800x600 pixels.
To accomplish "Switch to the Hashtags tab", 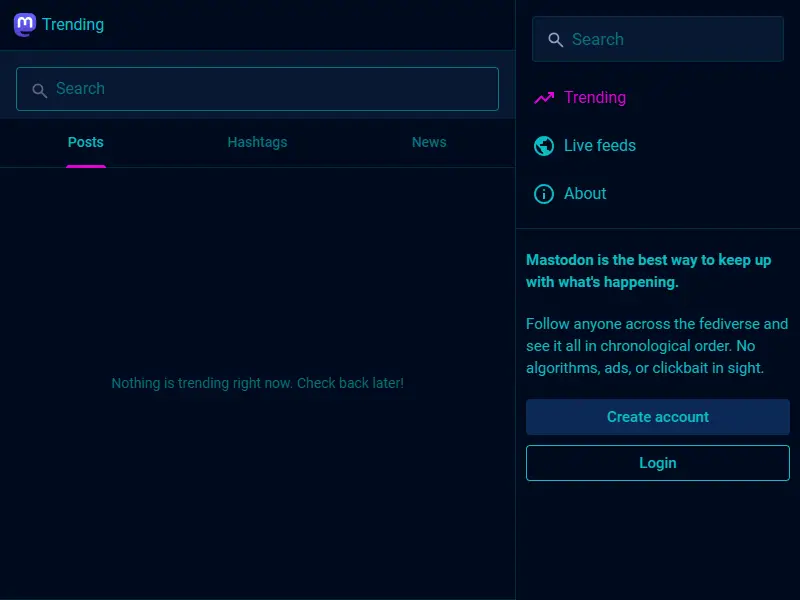I will (257, 142).
